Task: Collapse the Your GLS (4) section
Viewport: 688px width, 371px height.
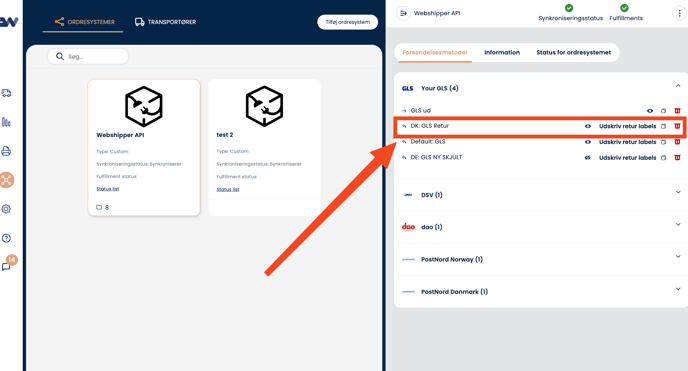Action: pos(678,86)
